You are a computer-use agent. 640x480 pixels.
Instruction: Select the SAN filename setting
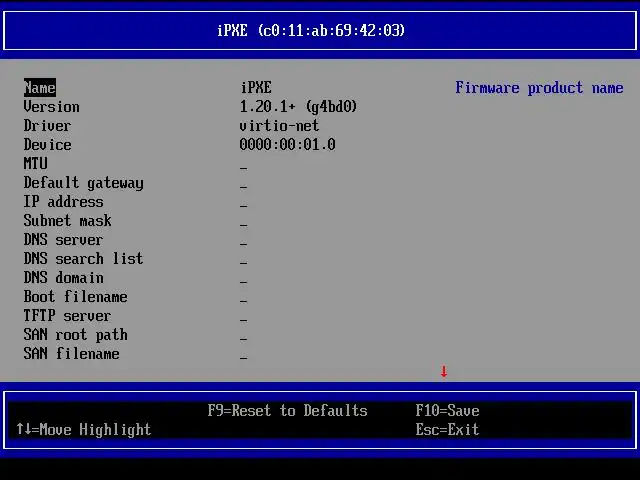click(71, 353)
